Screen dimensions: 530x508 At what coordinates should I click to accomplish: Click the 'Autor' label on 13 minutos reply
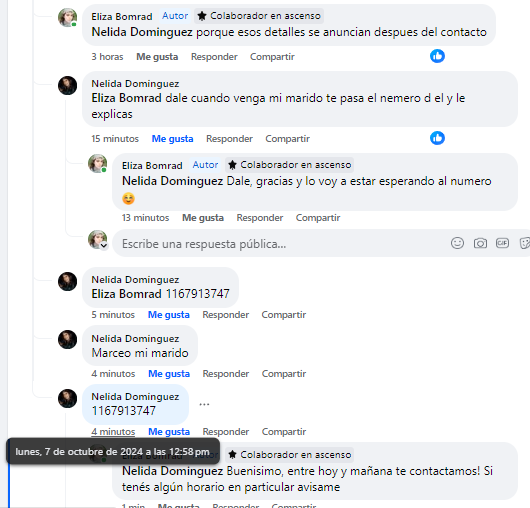coord(205,165)
